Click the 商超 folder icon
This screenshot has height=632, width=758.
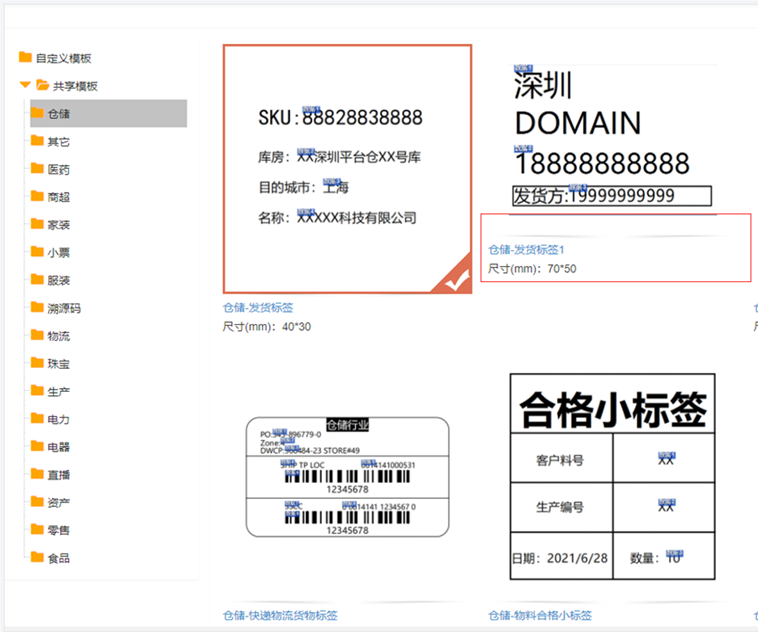click(x=37, y=197)
